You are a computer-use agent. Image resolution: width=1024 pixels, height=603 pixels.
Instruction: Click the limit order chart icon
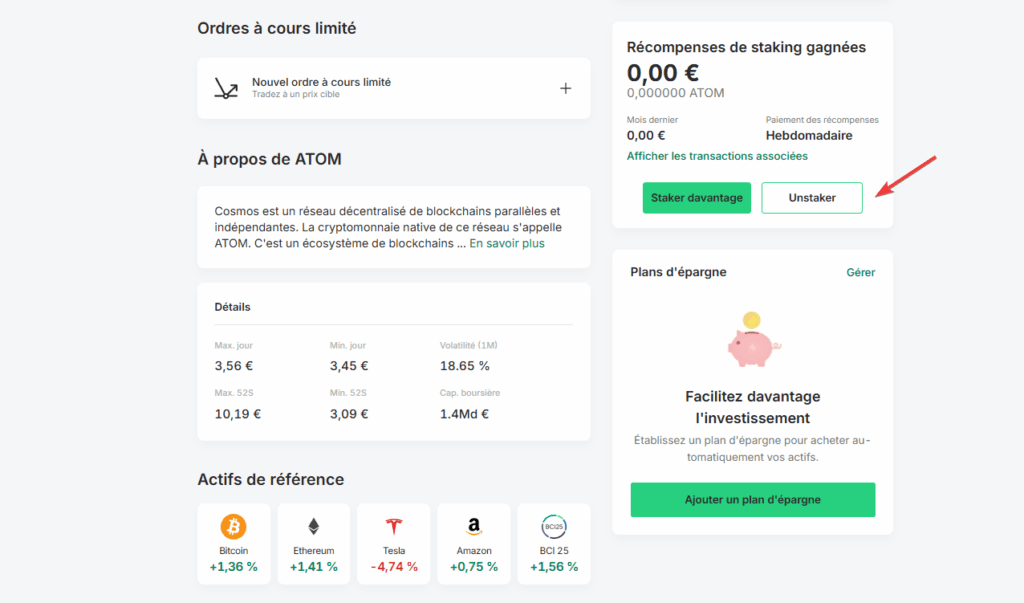tap(226, 88)
